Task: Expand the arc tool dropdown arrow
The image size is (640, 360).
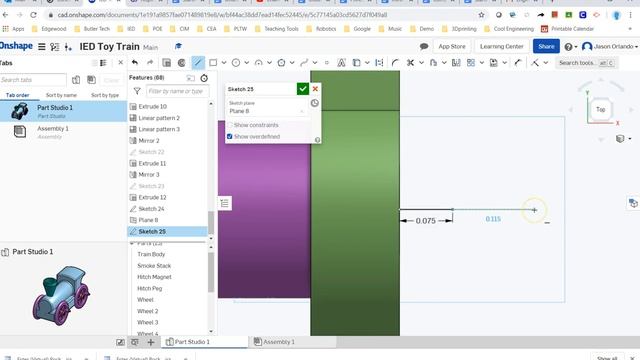Action: click(269, 63)
